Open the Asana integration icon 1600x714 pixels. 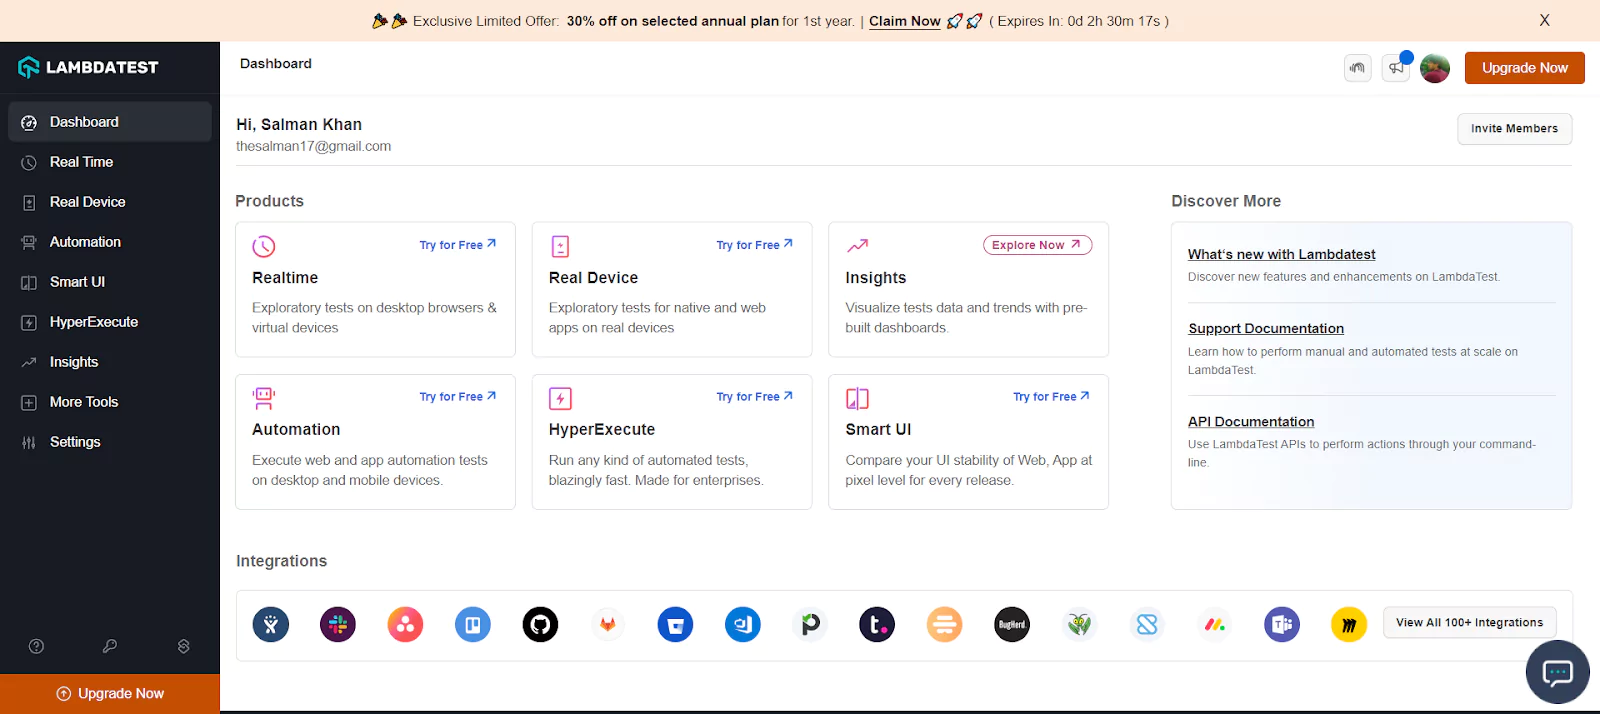point(405,625)
